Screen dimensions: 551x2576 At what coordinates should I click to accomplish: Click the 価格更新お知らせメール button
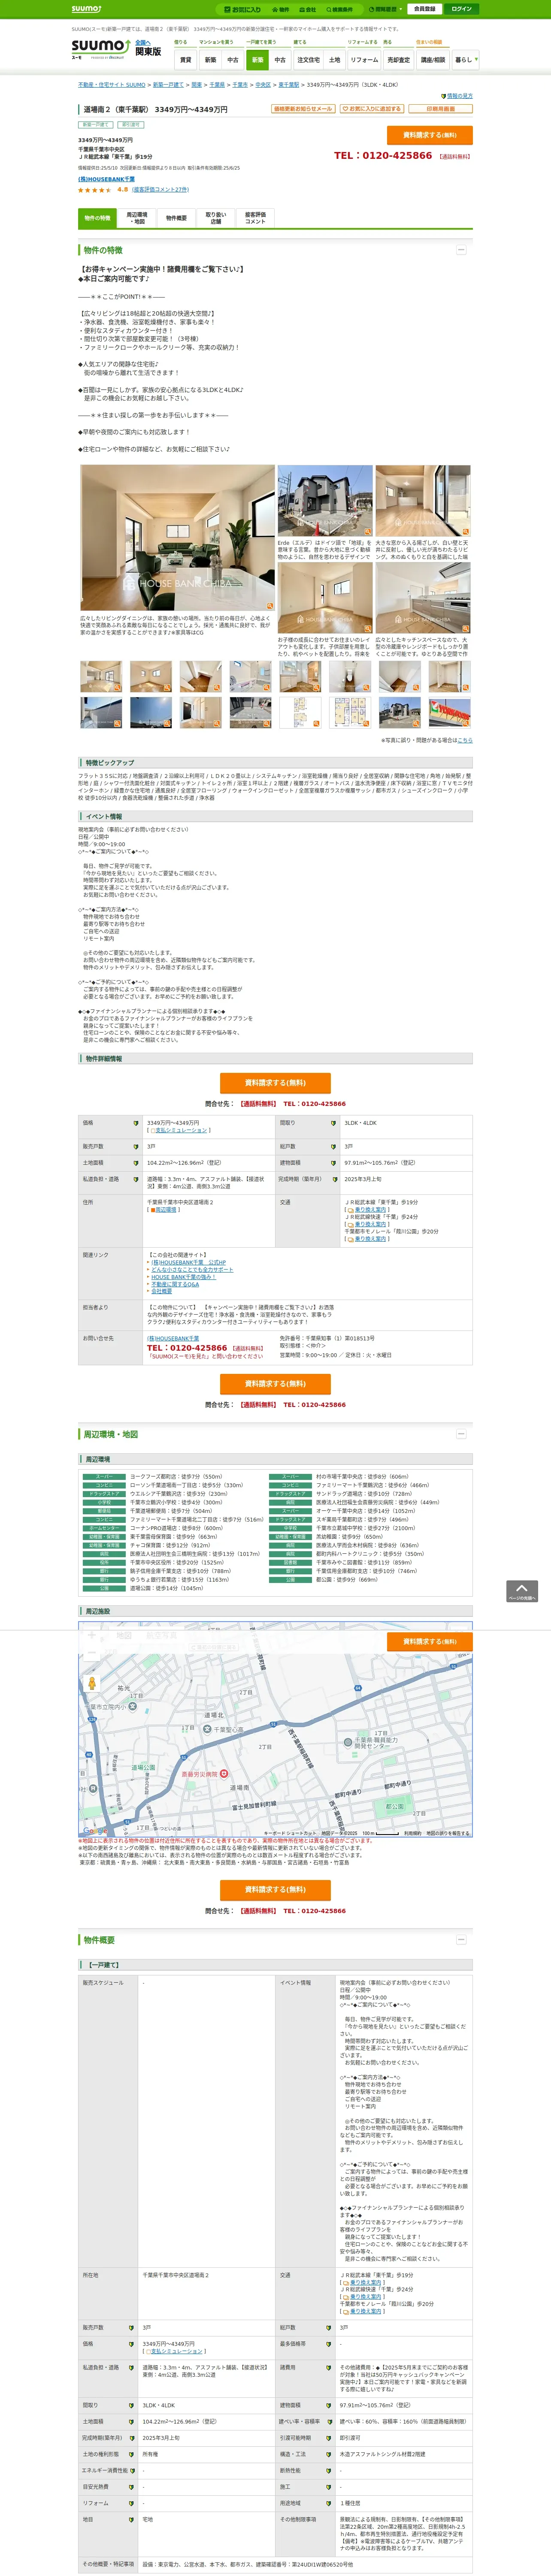coord(303,109)
